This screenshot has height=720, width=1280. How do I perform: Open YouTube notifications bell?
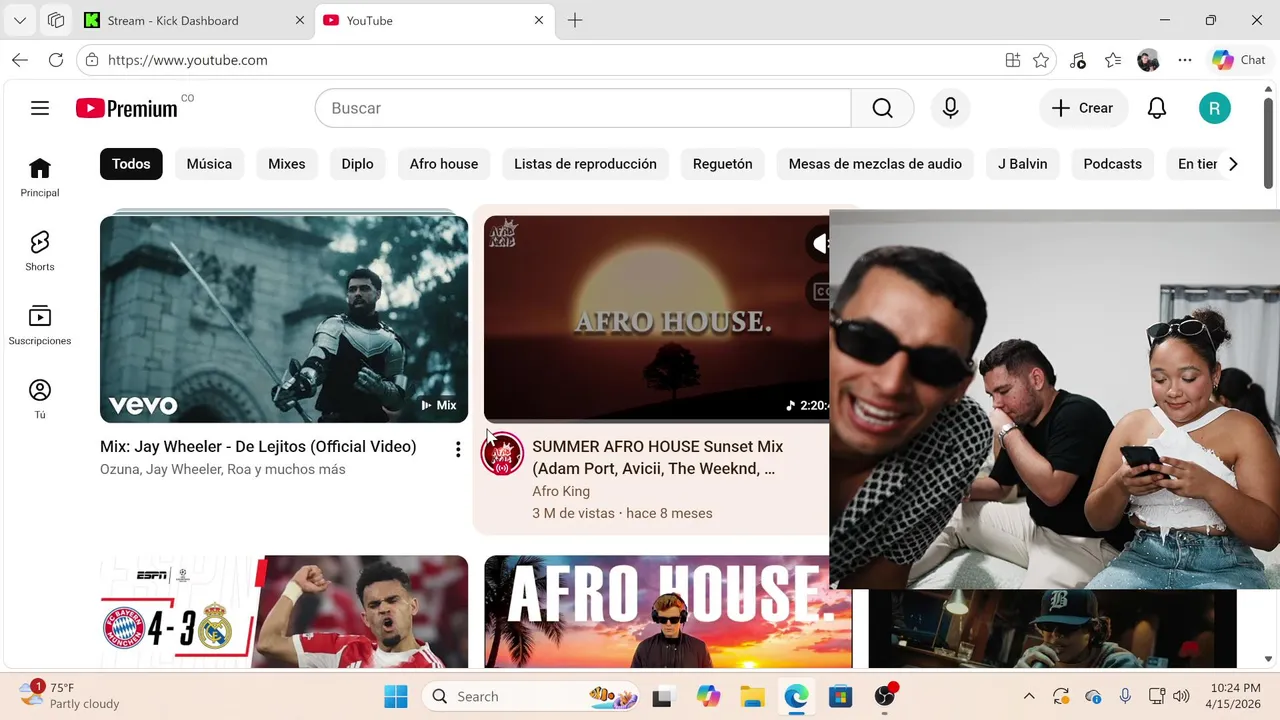1157,108
